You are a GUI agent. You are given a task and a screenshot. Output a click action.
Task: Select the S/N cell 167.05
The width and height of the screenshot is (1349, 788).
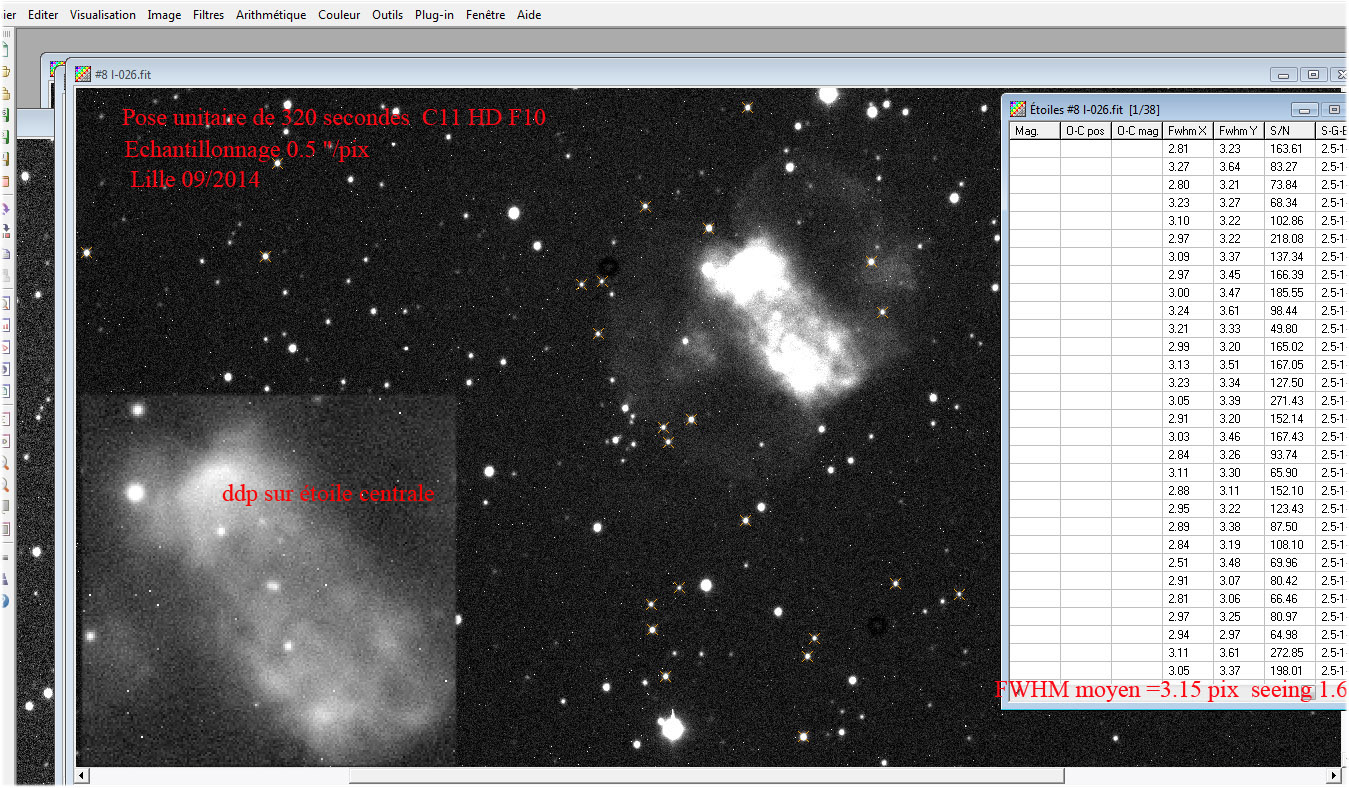pos(1292,365)
